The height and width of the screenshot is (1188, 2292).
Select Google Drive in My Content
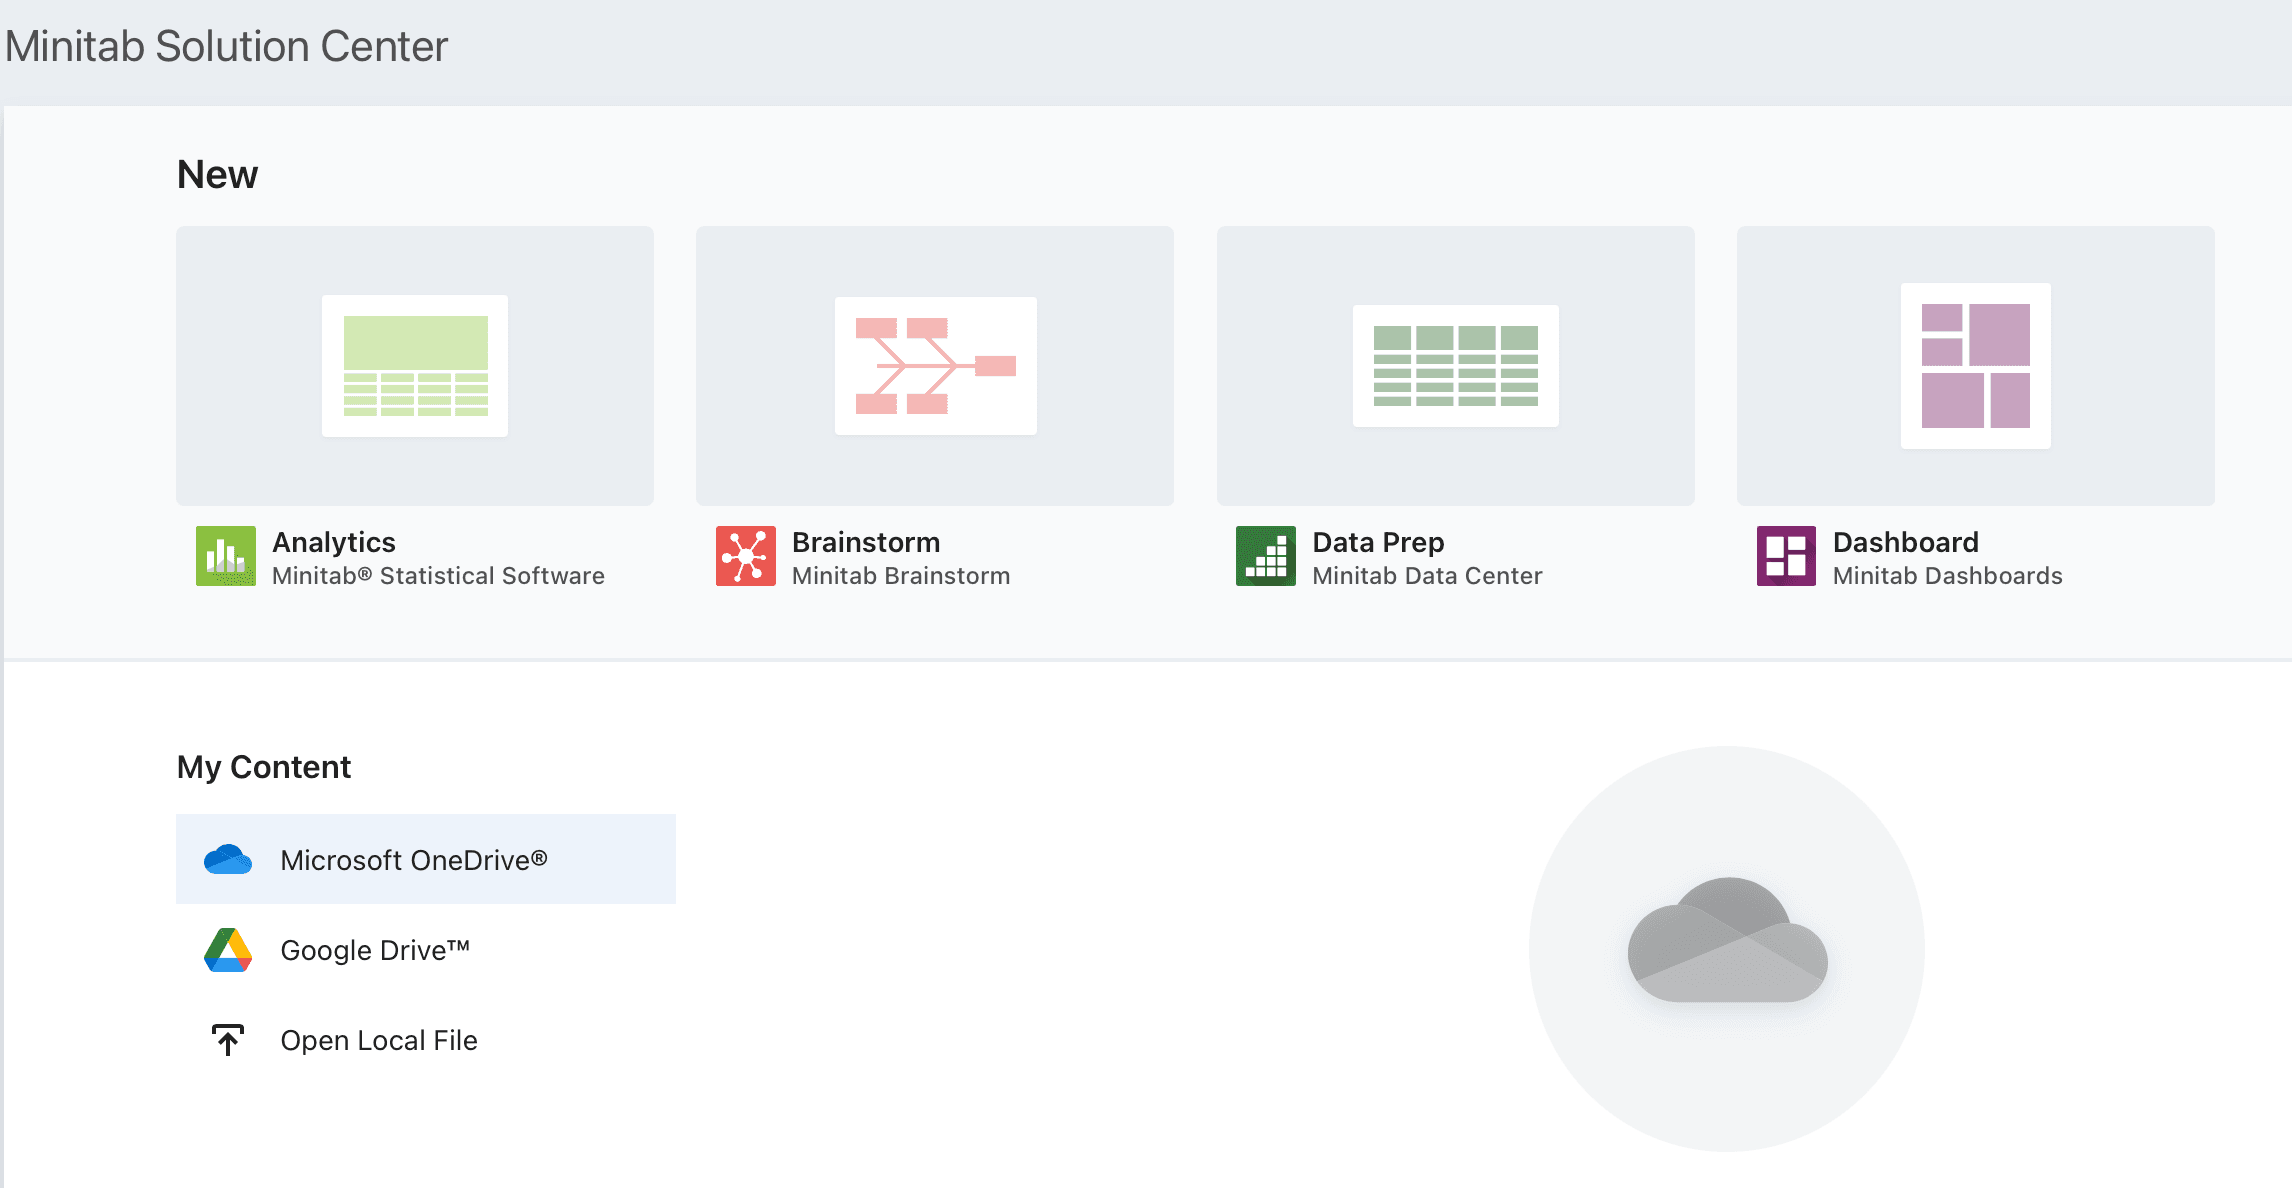[x=426, y=950]
